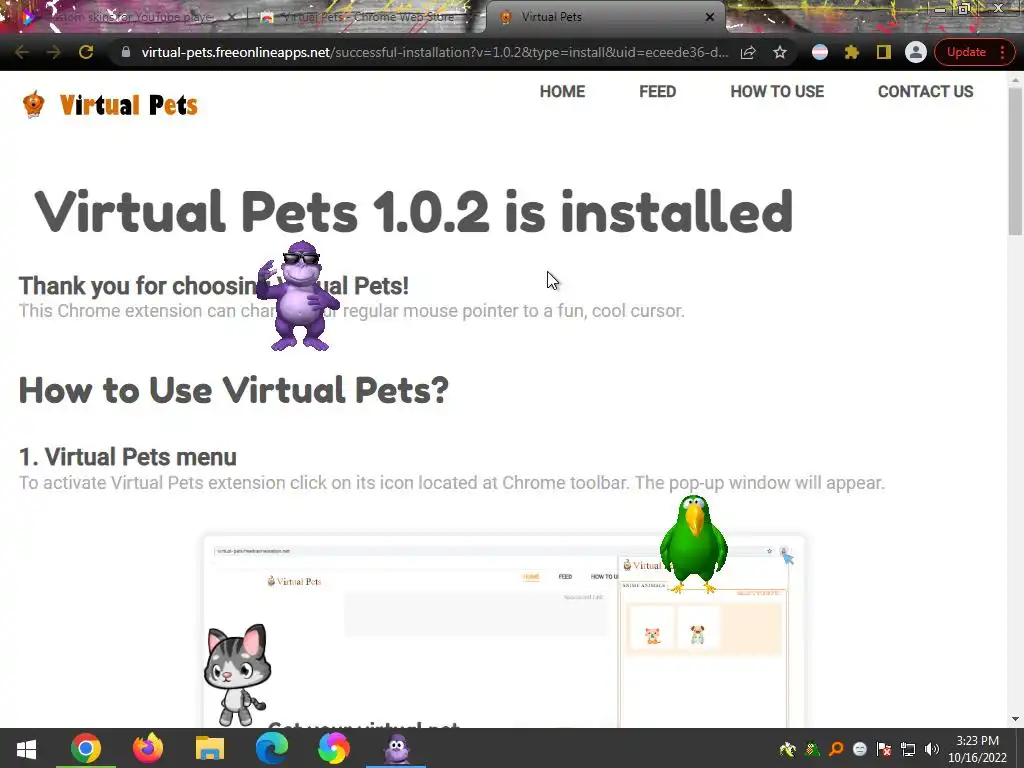Click the taskbar clock showing 3:23 PM

[977, 749]
